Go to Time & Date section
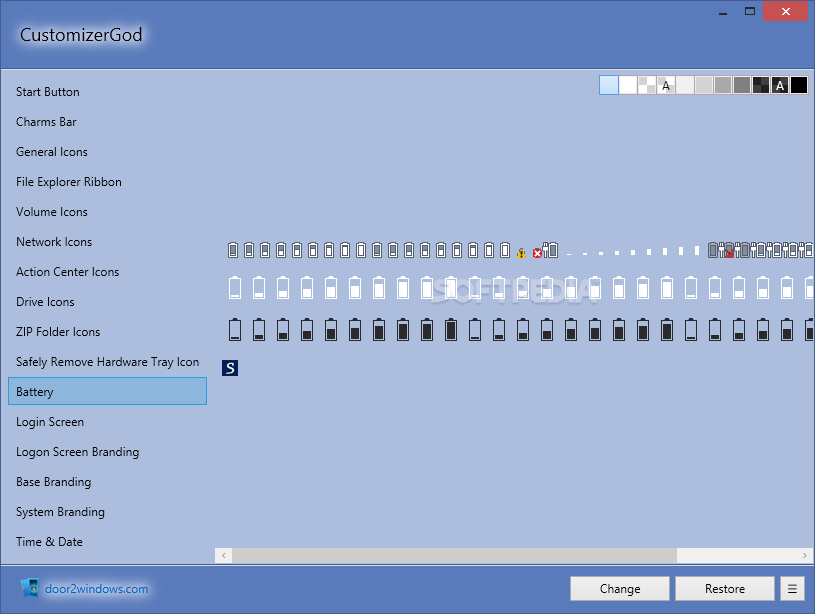 pos(49,542)
